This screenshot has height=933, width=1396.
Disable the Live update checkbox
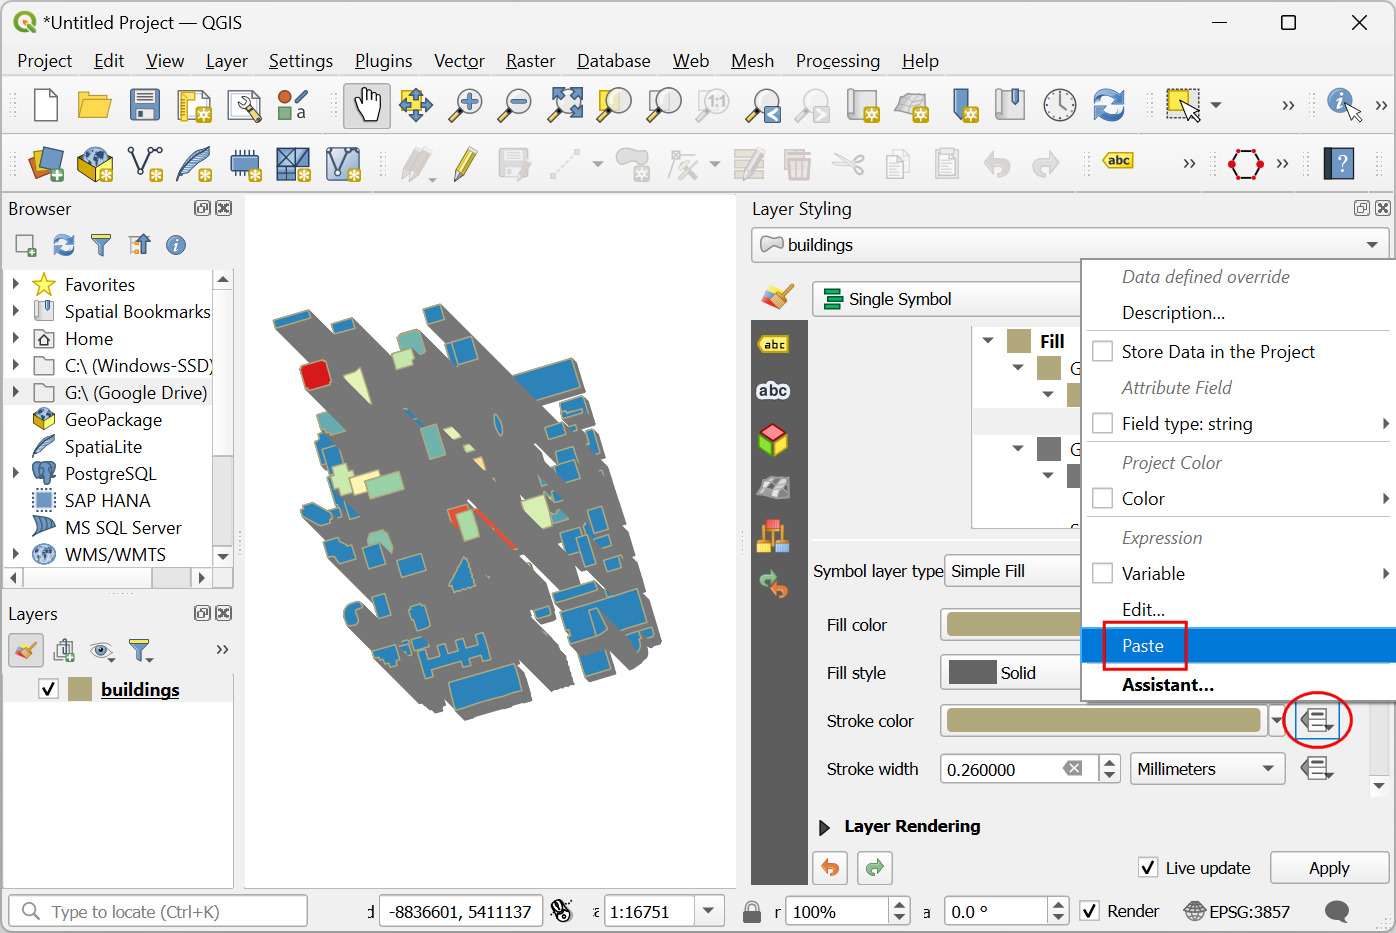pyautogui.click(x=1148, y=868)
